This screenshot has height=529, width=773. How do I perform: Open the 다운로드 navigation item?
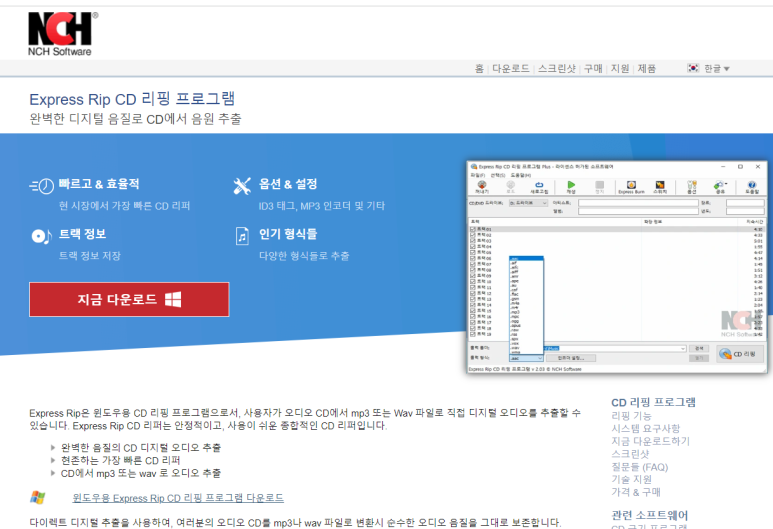coord(511,69)
